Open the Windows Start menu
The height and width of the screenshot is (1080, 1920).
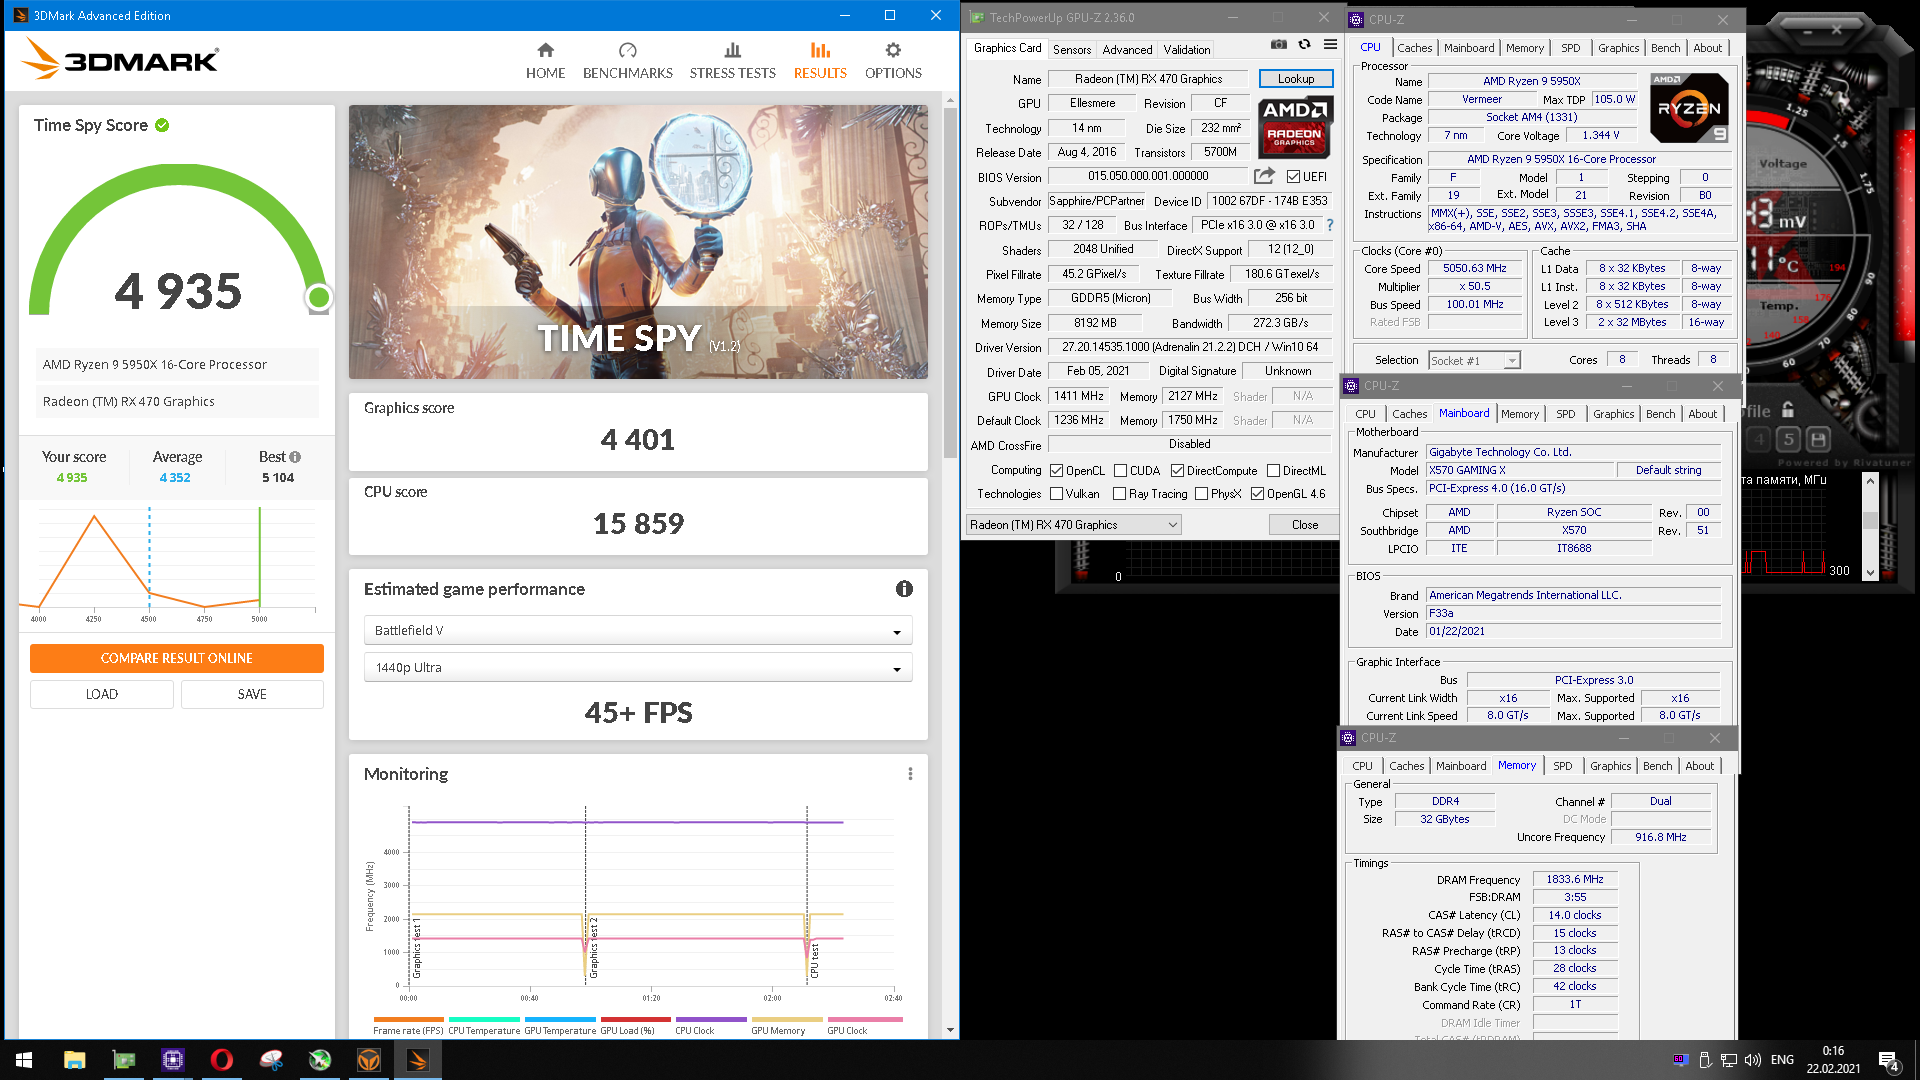coord(24,1060)
